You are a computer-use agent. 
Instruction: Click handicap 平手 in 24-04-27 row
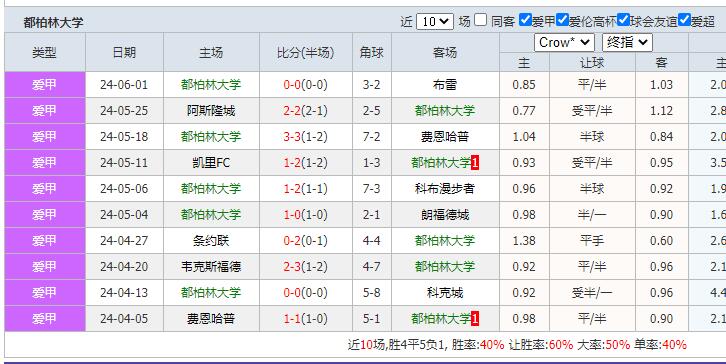(592, 240)
